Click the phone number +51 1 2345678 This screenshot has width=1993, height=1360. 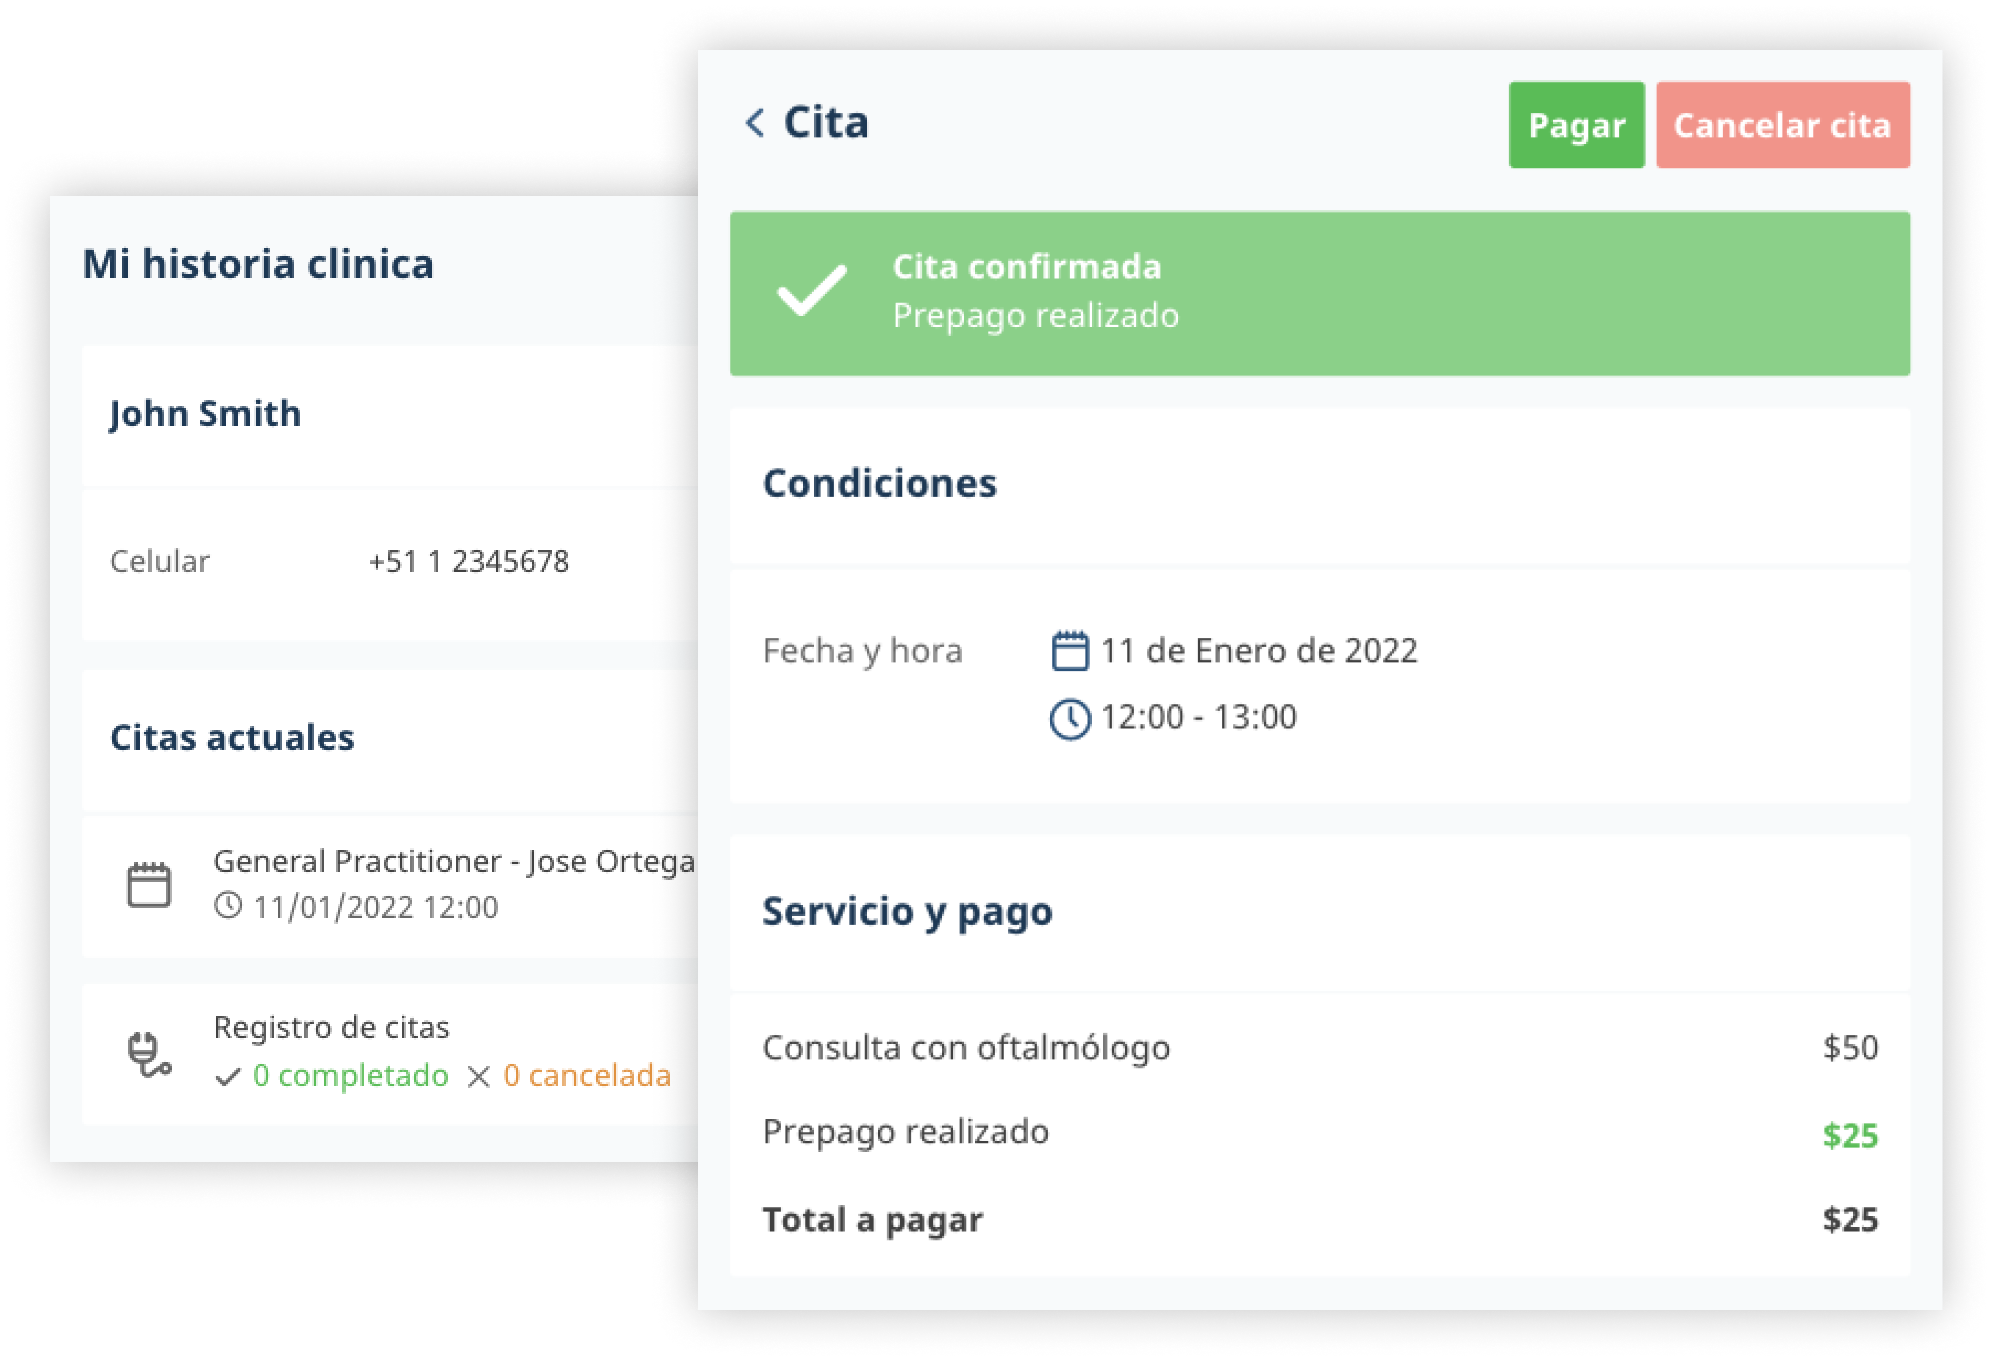coord(469,561)
